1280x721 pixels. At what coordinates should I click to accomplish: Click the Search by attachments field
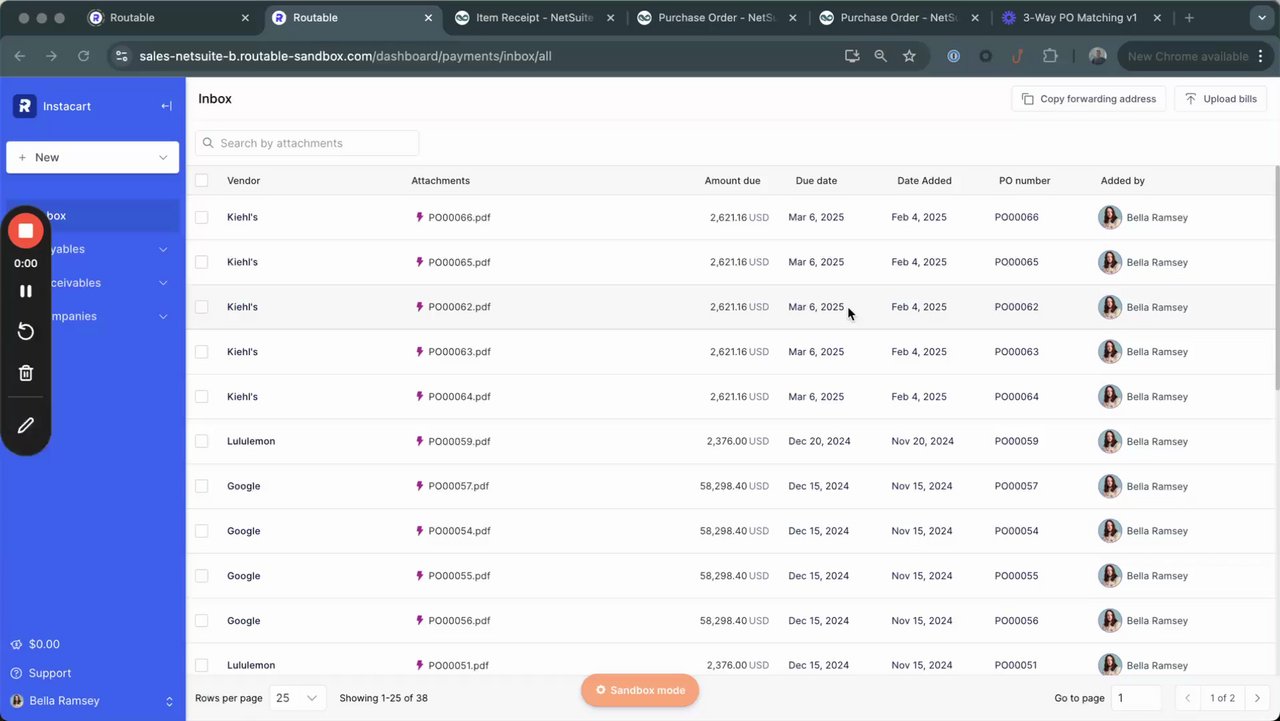pyautogui.click(x=307, y=143)
